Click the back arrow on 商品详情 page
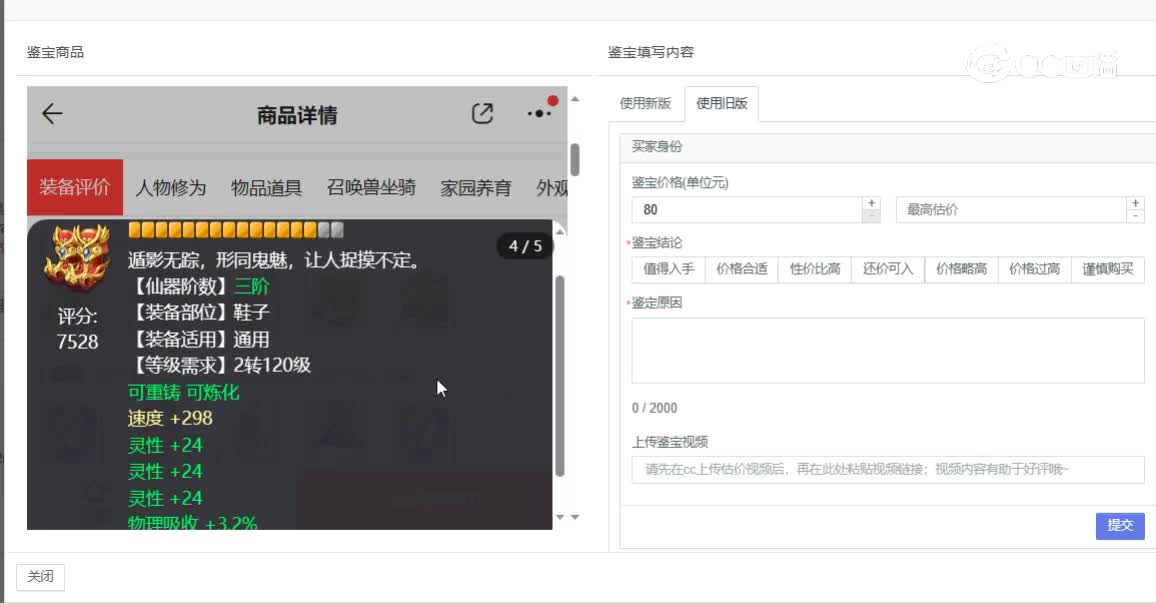 pos(50,114)
